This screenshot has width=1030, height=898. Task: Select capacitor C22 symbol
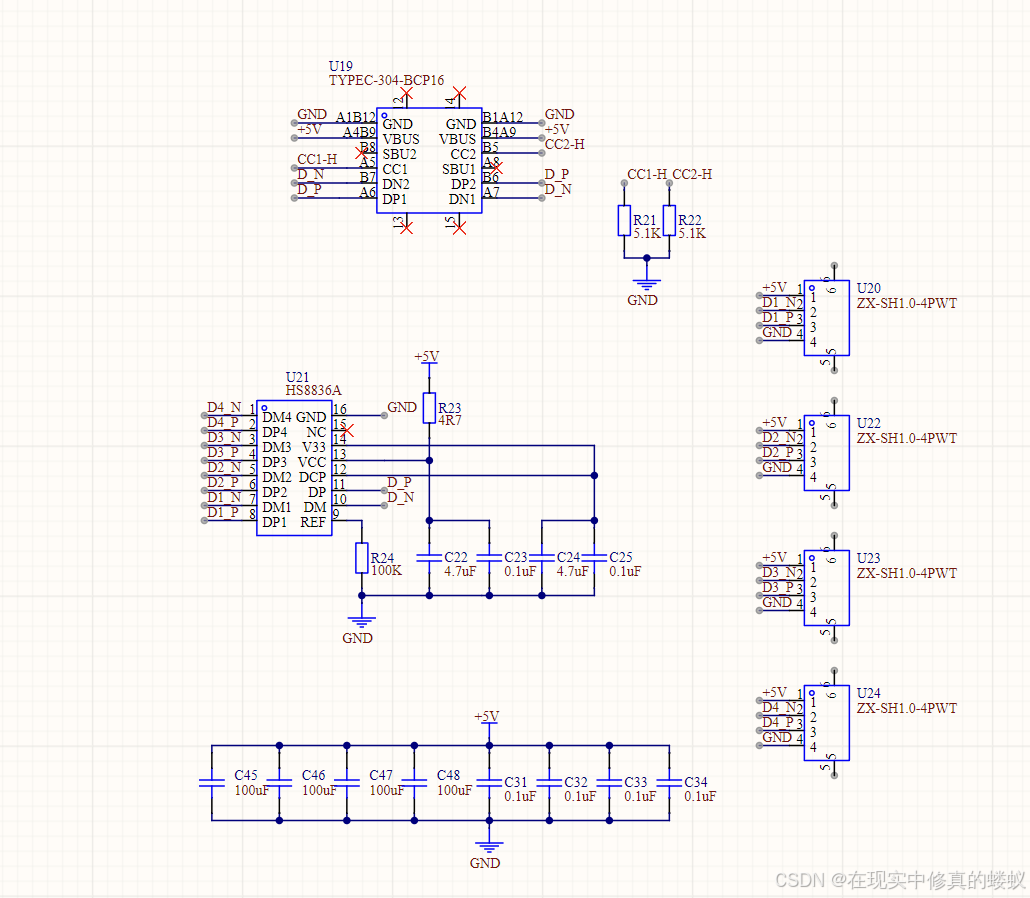point(429,557)
